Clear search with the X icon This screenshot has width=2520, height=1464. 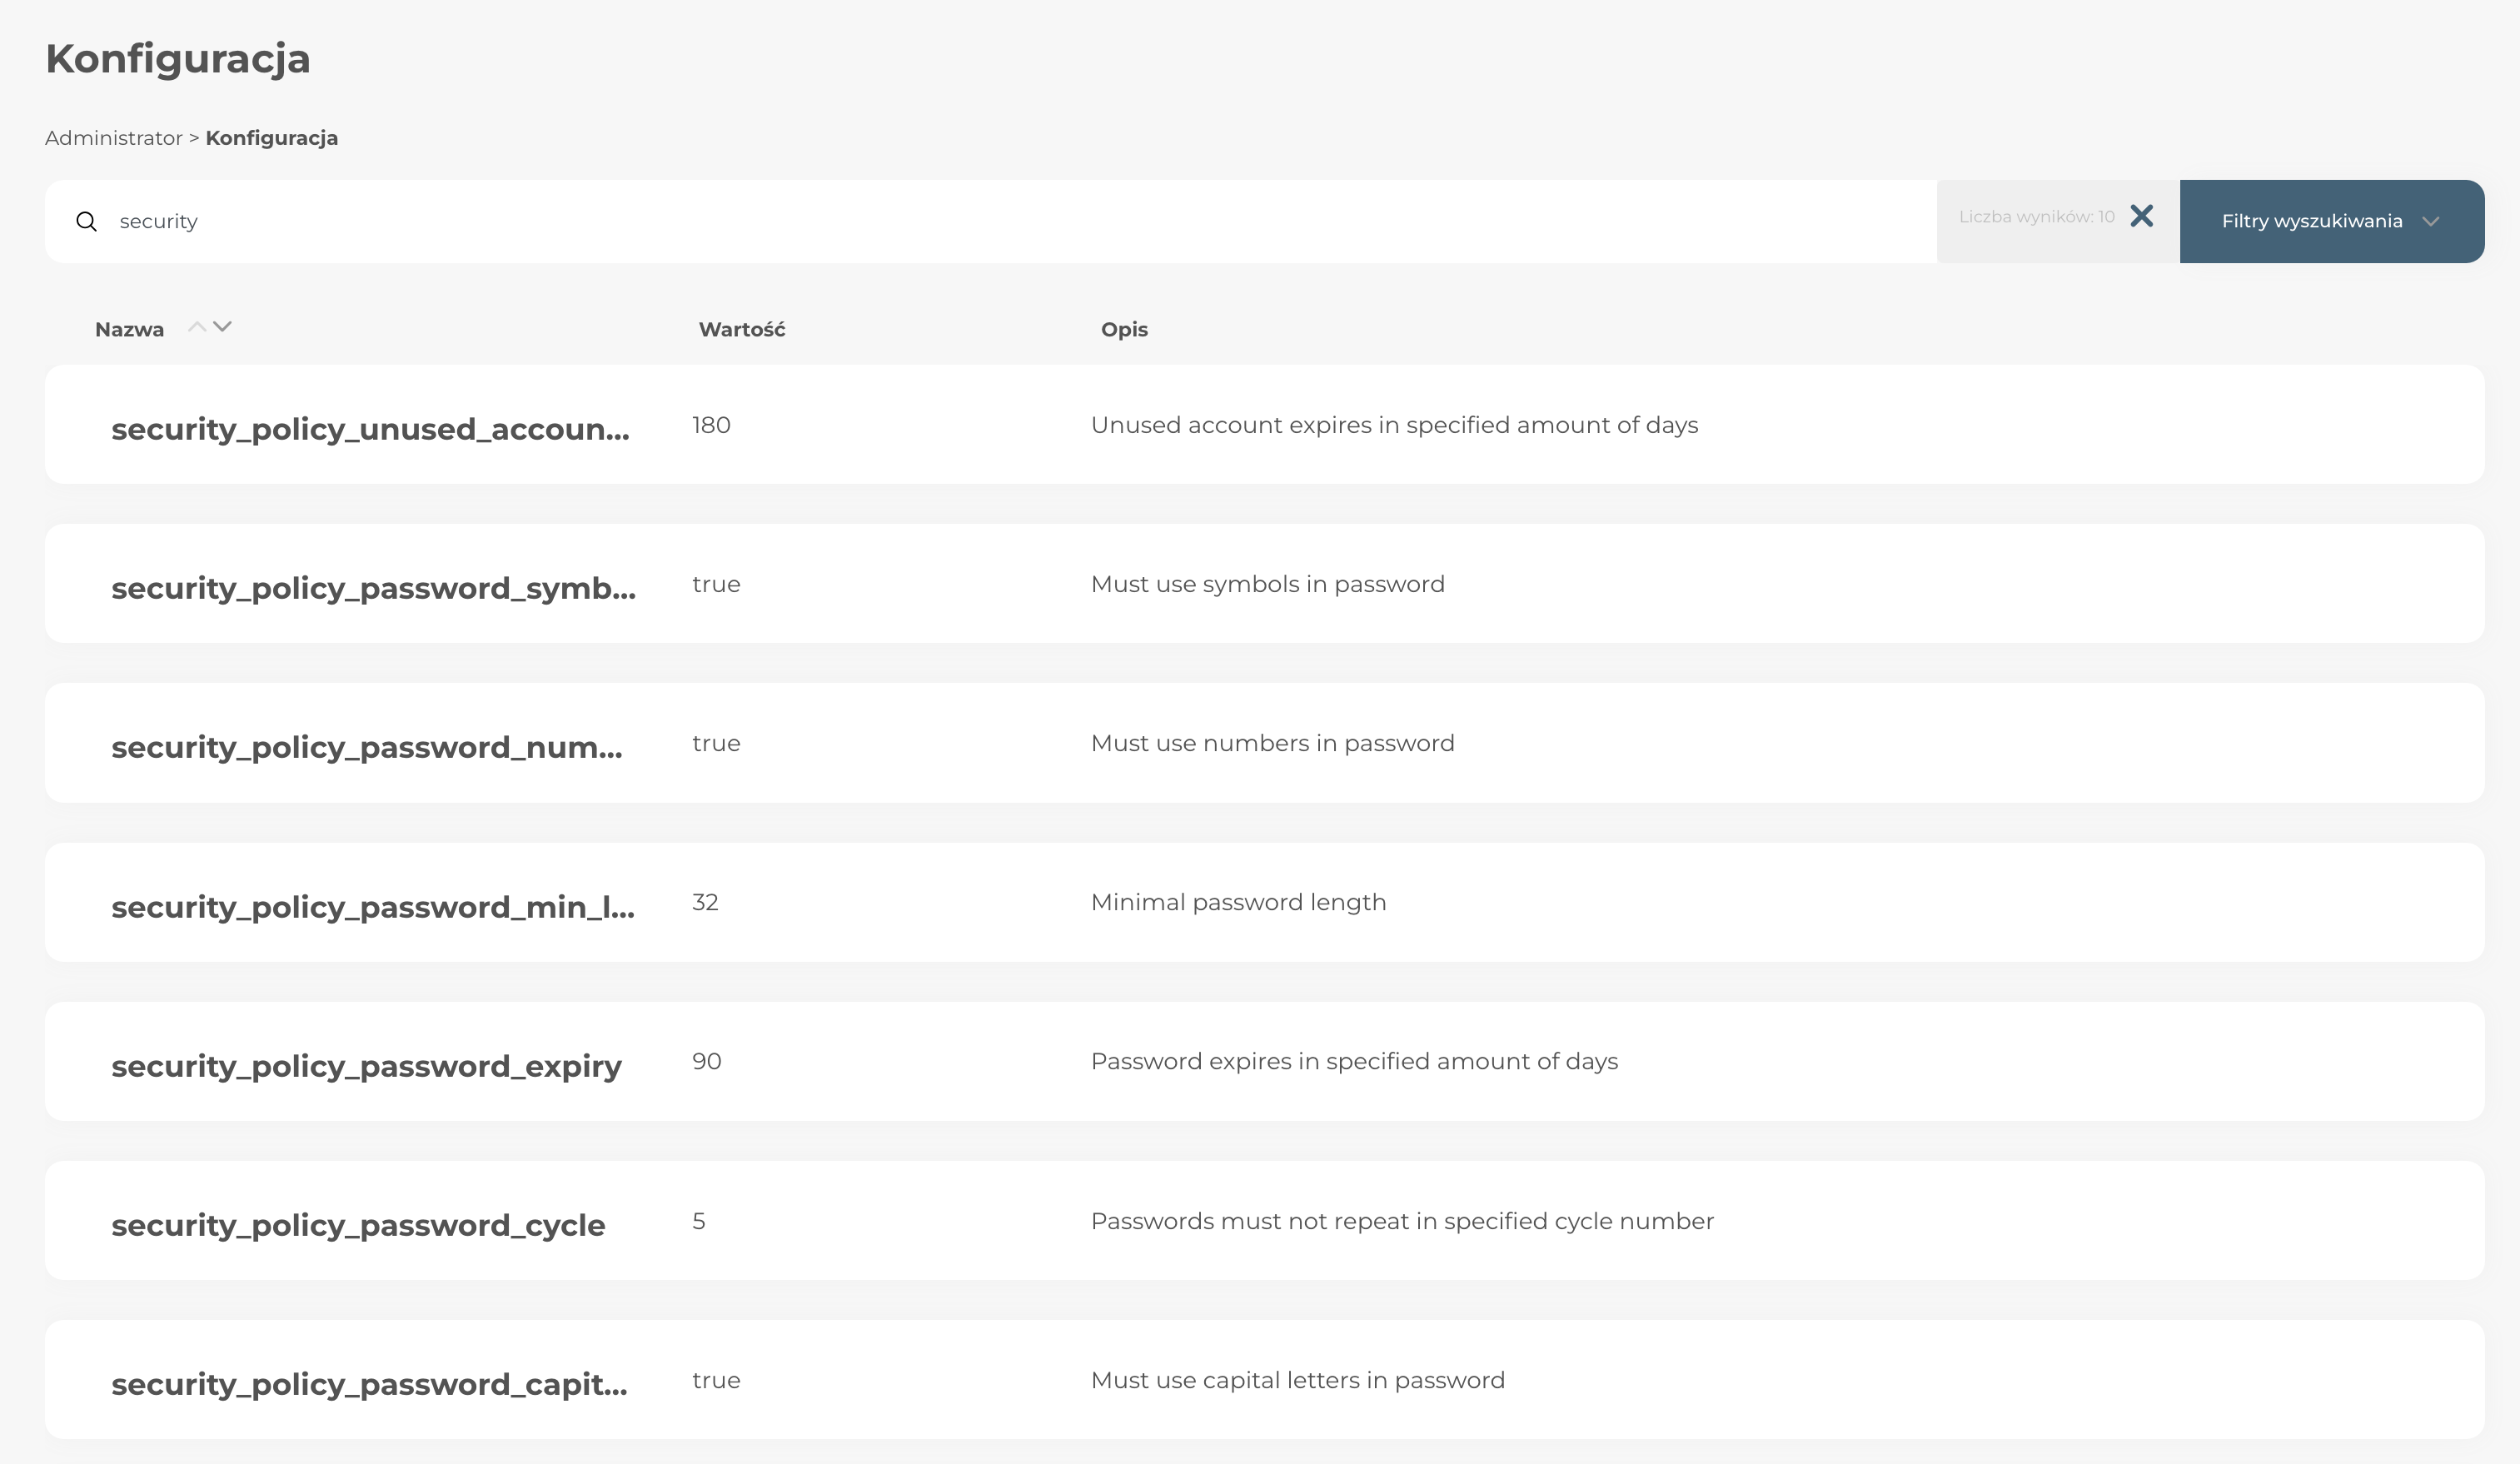tap(2141, 216)
